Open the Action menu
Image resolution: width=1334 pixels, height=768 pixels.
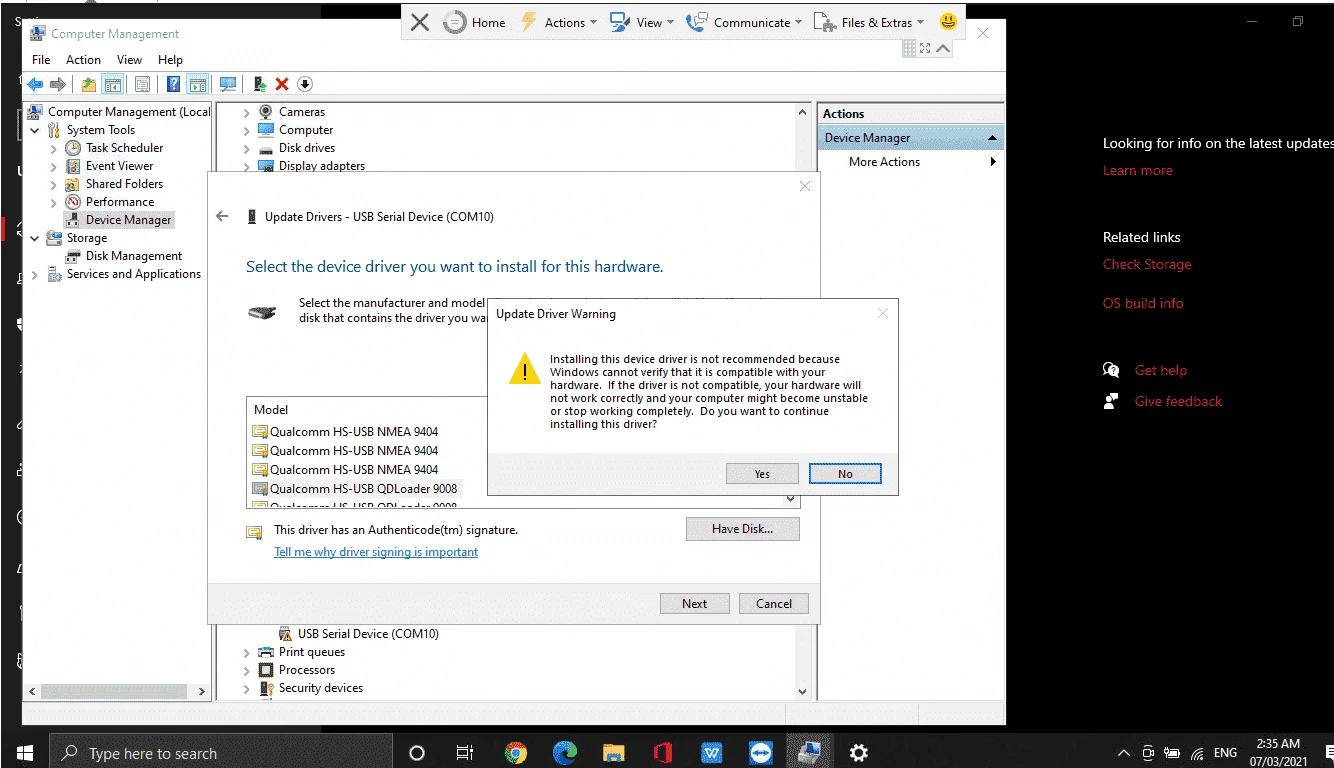83,60
